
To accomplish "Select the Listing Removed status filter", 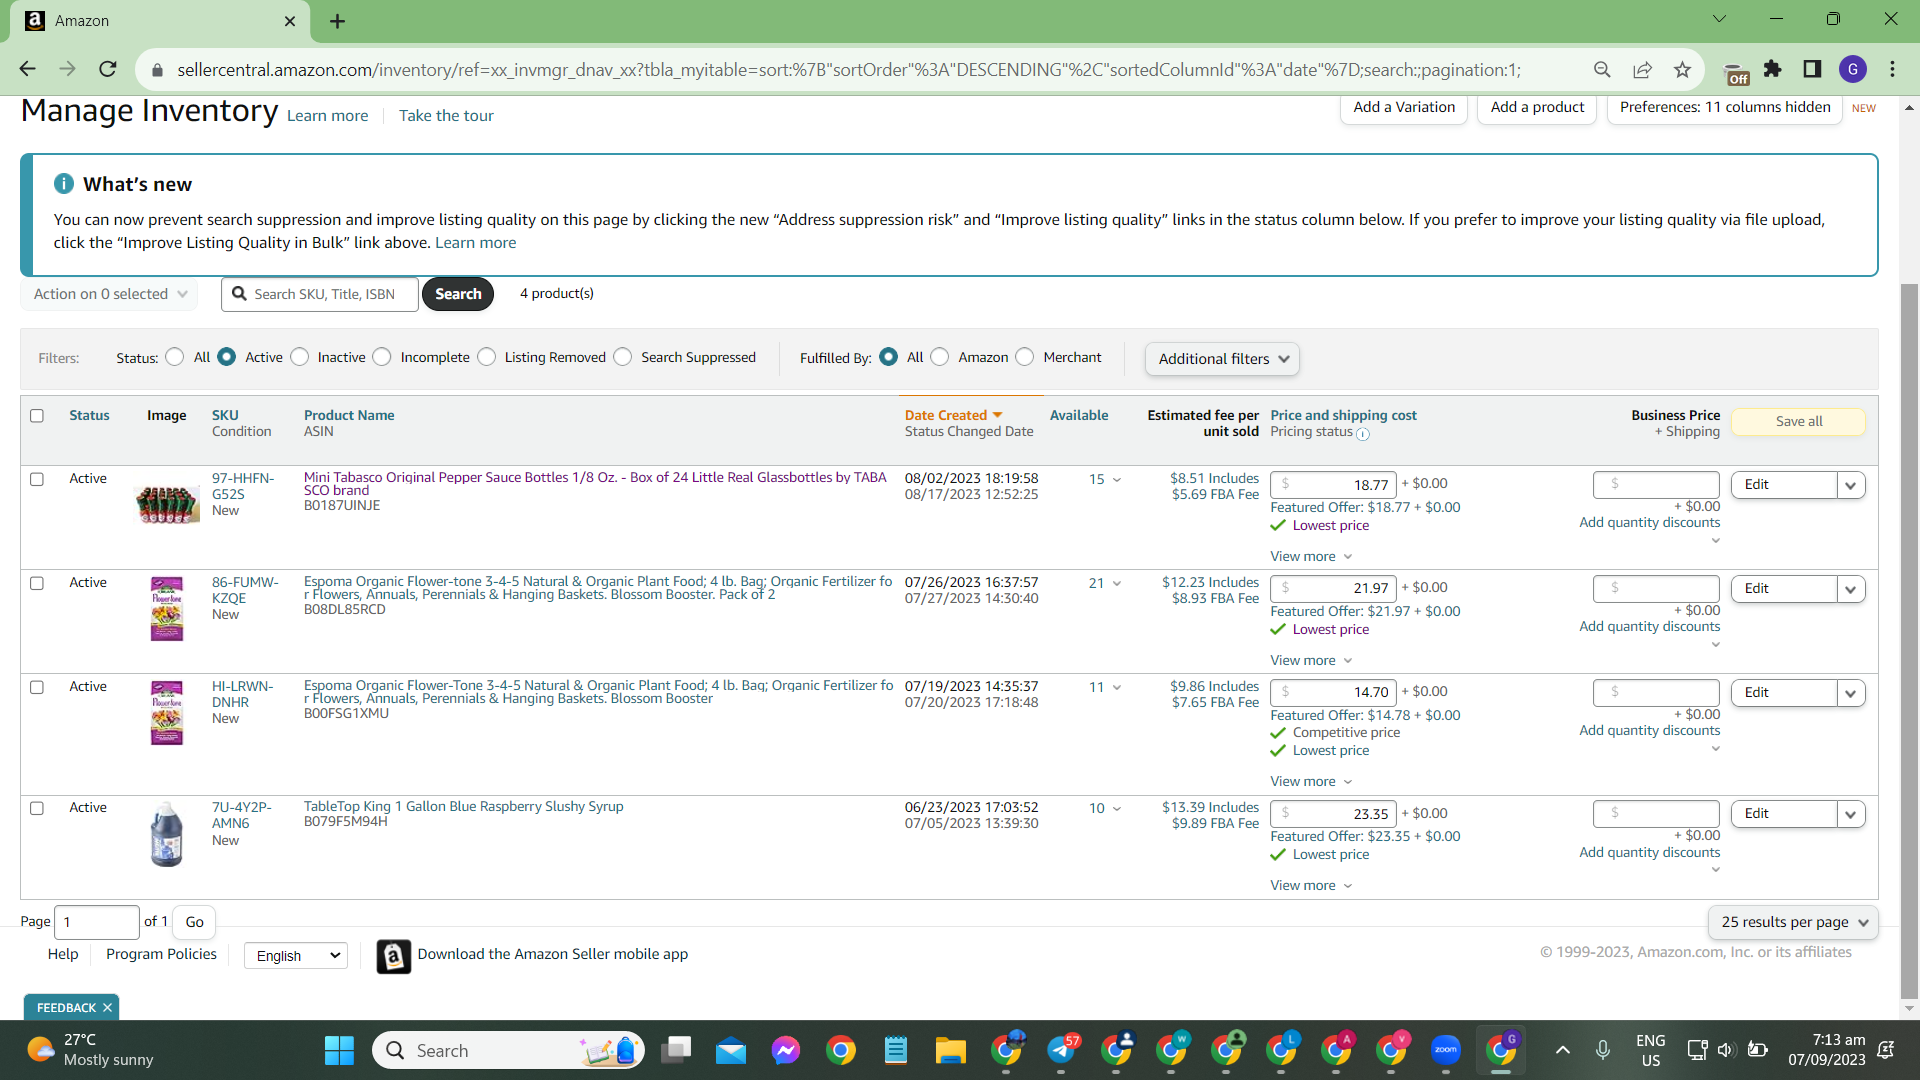I will (x=487, y=357).
